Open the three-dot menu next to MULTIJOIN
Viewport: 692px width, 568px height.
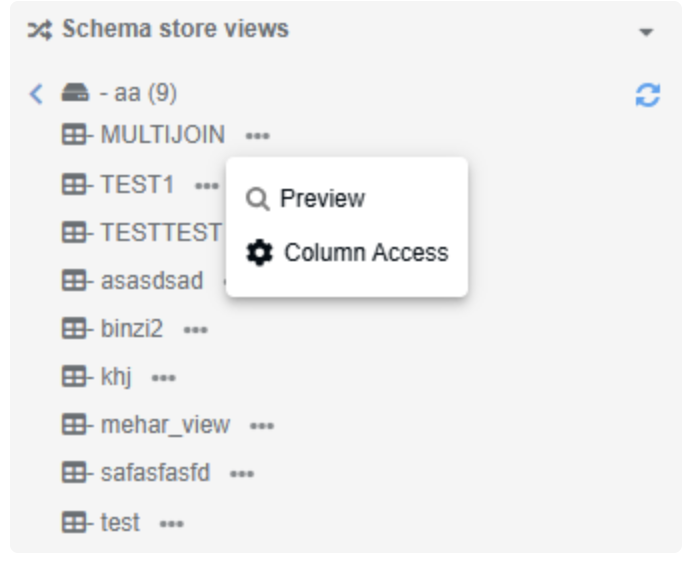[257, 135]
